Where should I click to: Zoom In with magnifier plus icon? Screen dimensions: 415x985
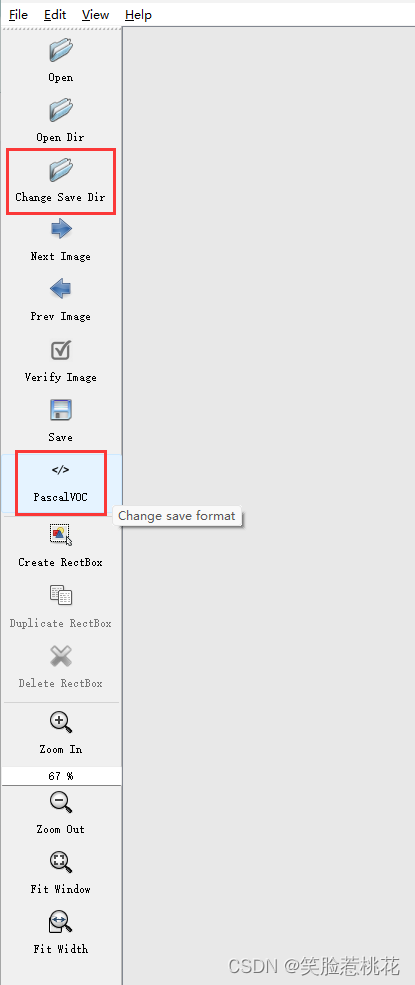pyautogui.click(x=61, y=722)
